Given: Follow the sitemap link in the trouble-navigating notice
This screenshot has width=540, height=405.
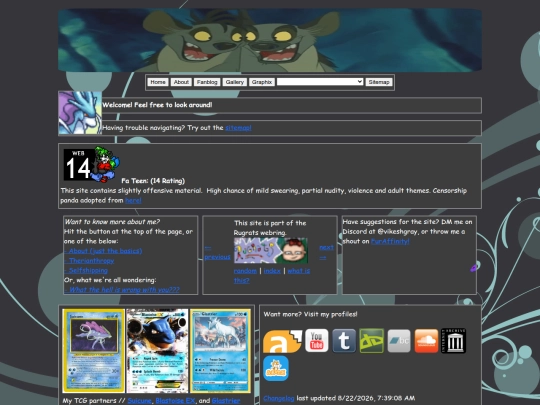Looking at the screenshot, I should pos(238,128).
